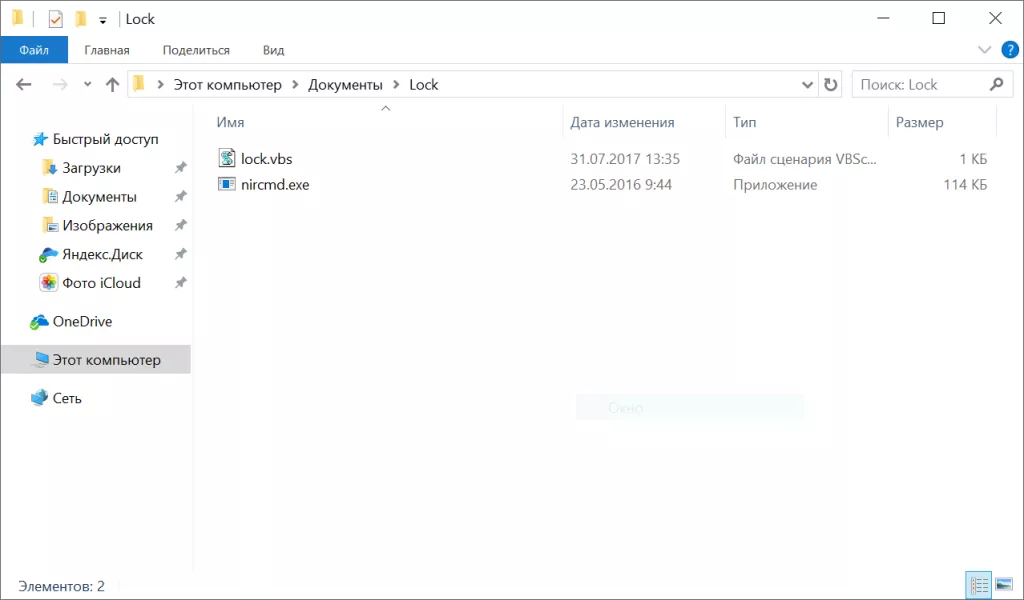Switch to large thumbnails view
The height and width of the screenshot is (600, 1024).
(x=1004, y=584)
